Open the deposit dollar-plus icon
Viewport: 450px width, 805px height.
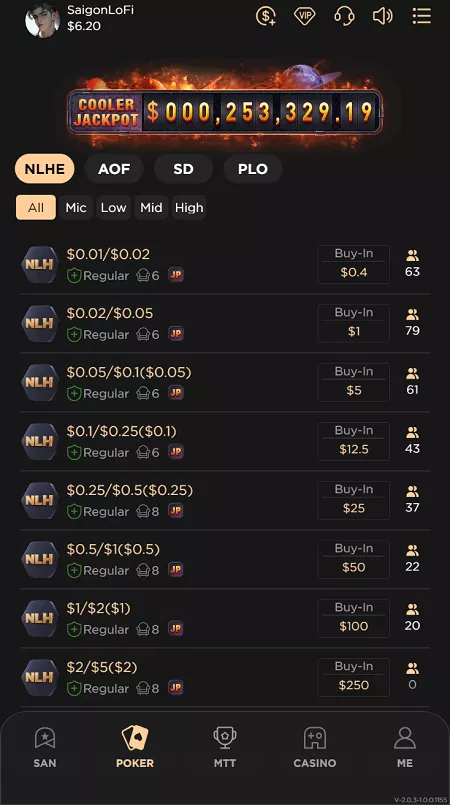point(266,15)
